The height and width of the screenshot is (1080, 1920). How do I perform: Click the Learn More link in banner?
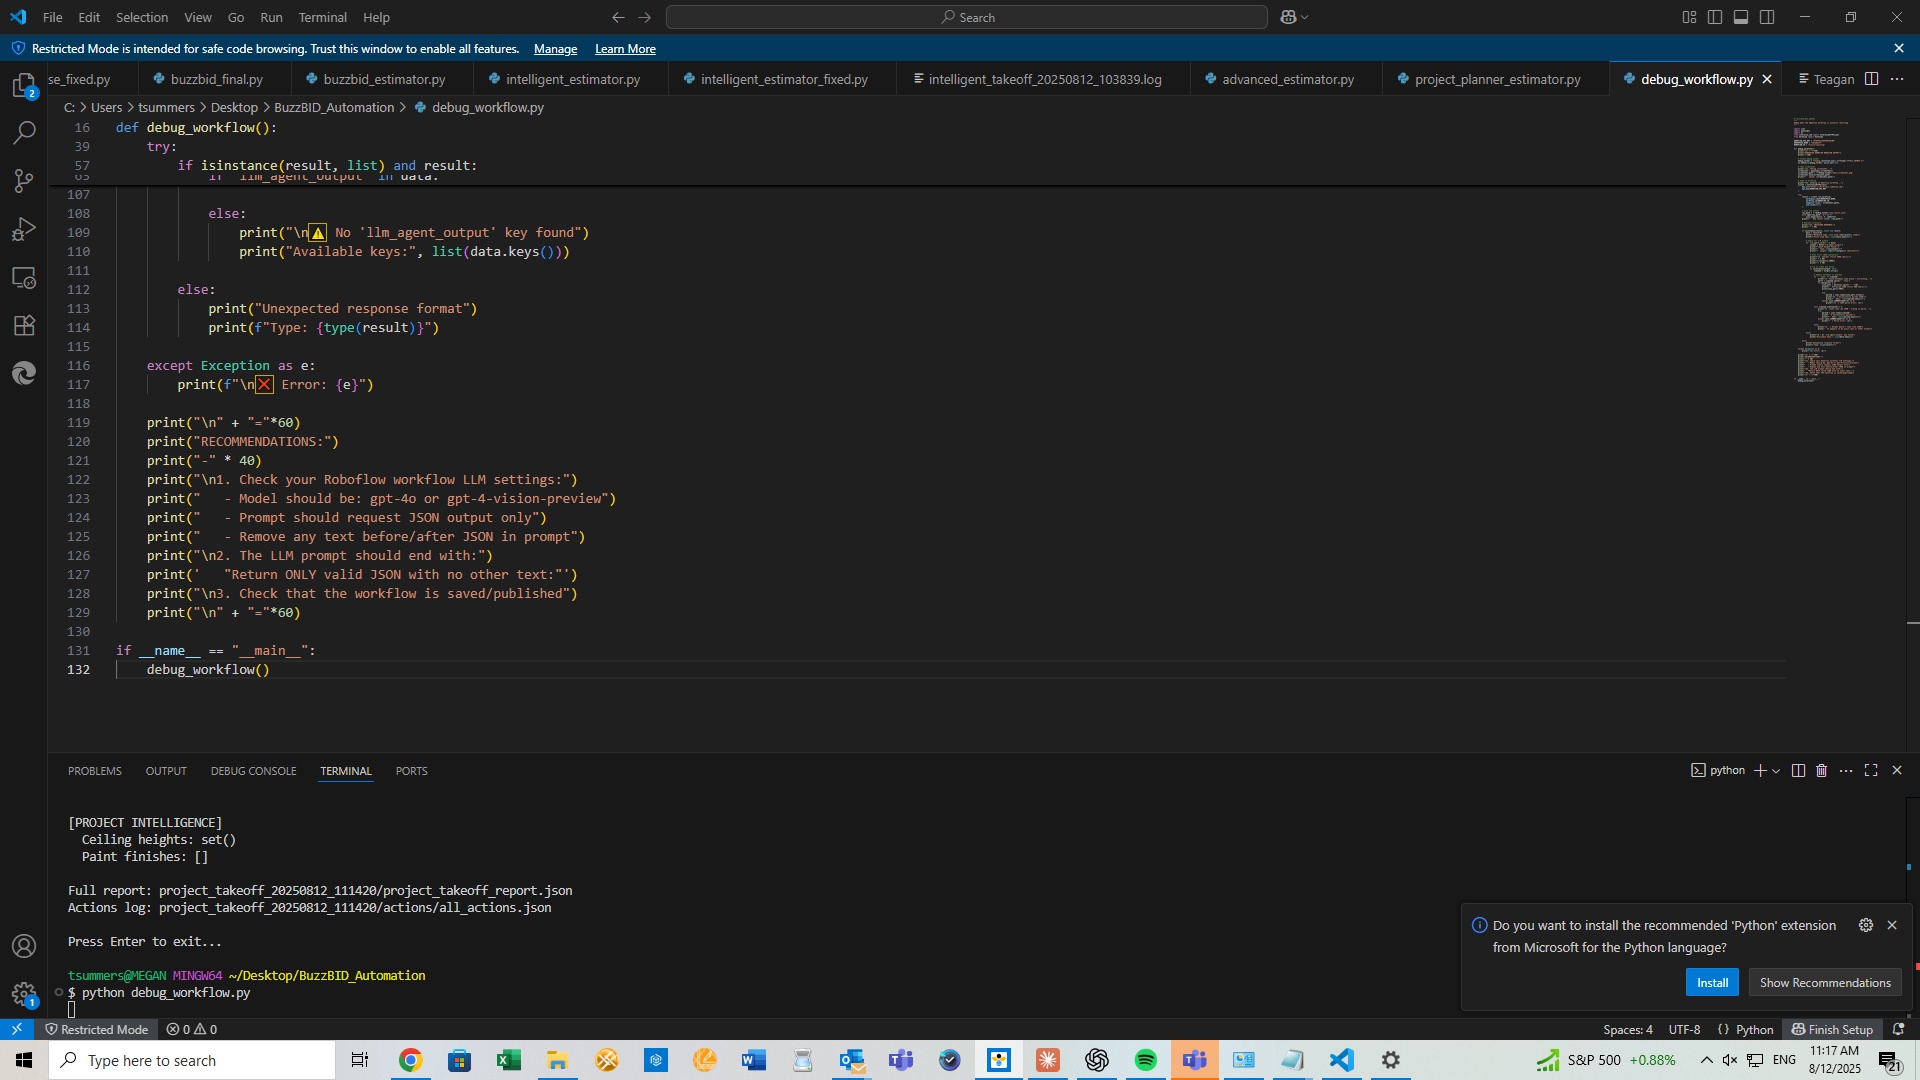[x=625, y=49]
